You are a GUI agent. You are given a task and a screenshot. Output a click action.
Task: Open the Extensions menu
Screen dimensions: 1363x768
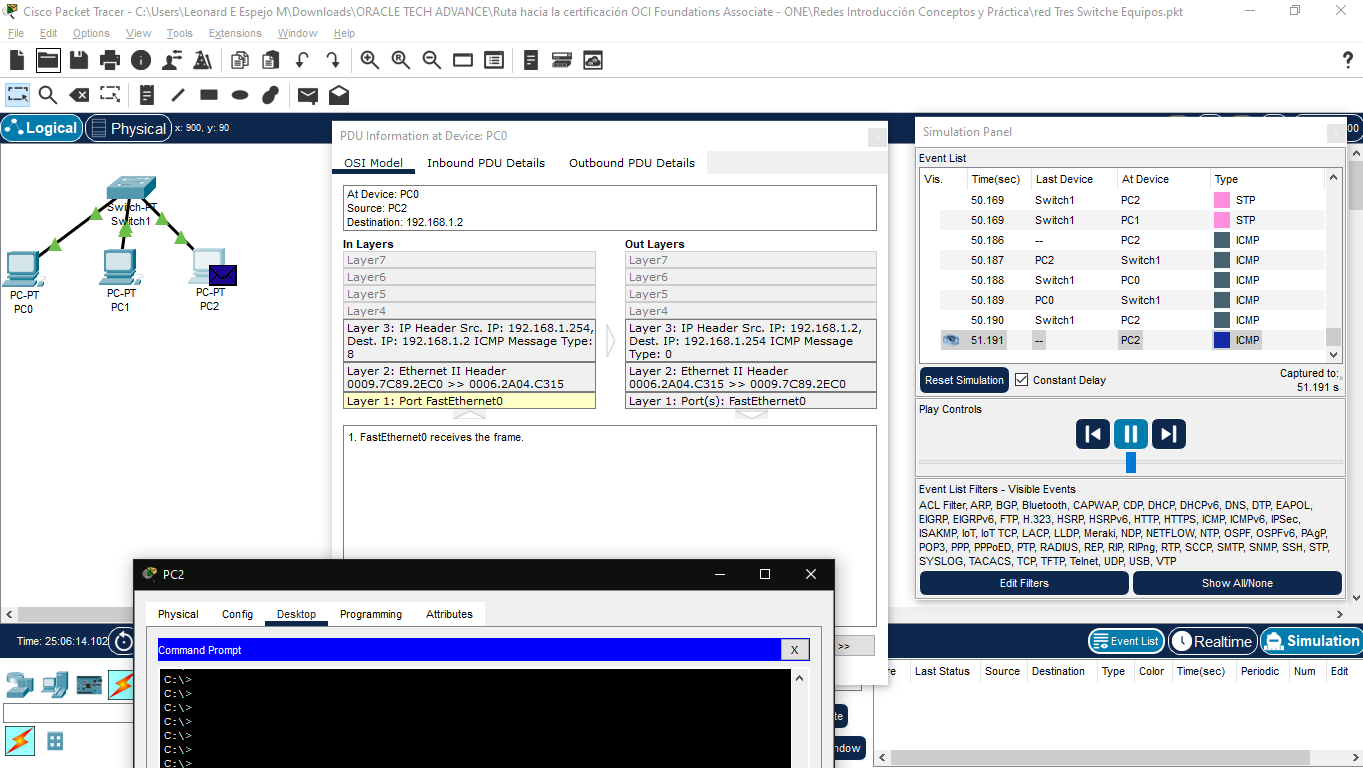[233, 33]
